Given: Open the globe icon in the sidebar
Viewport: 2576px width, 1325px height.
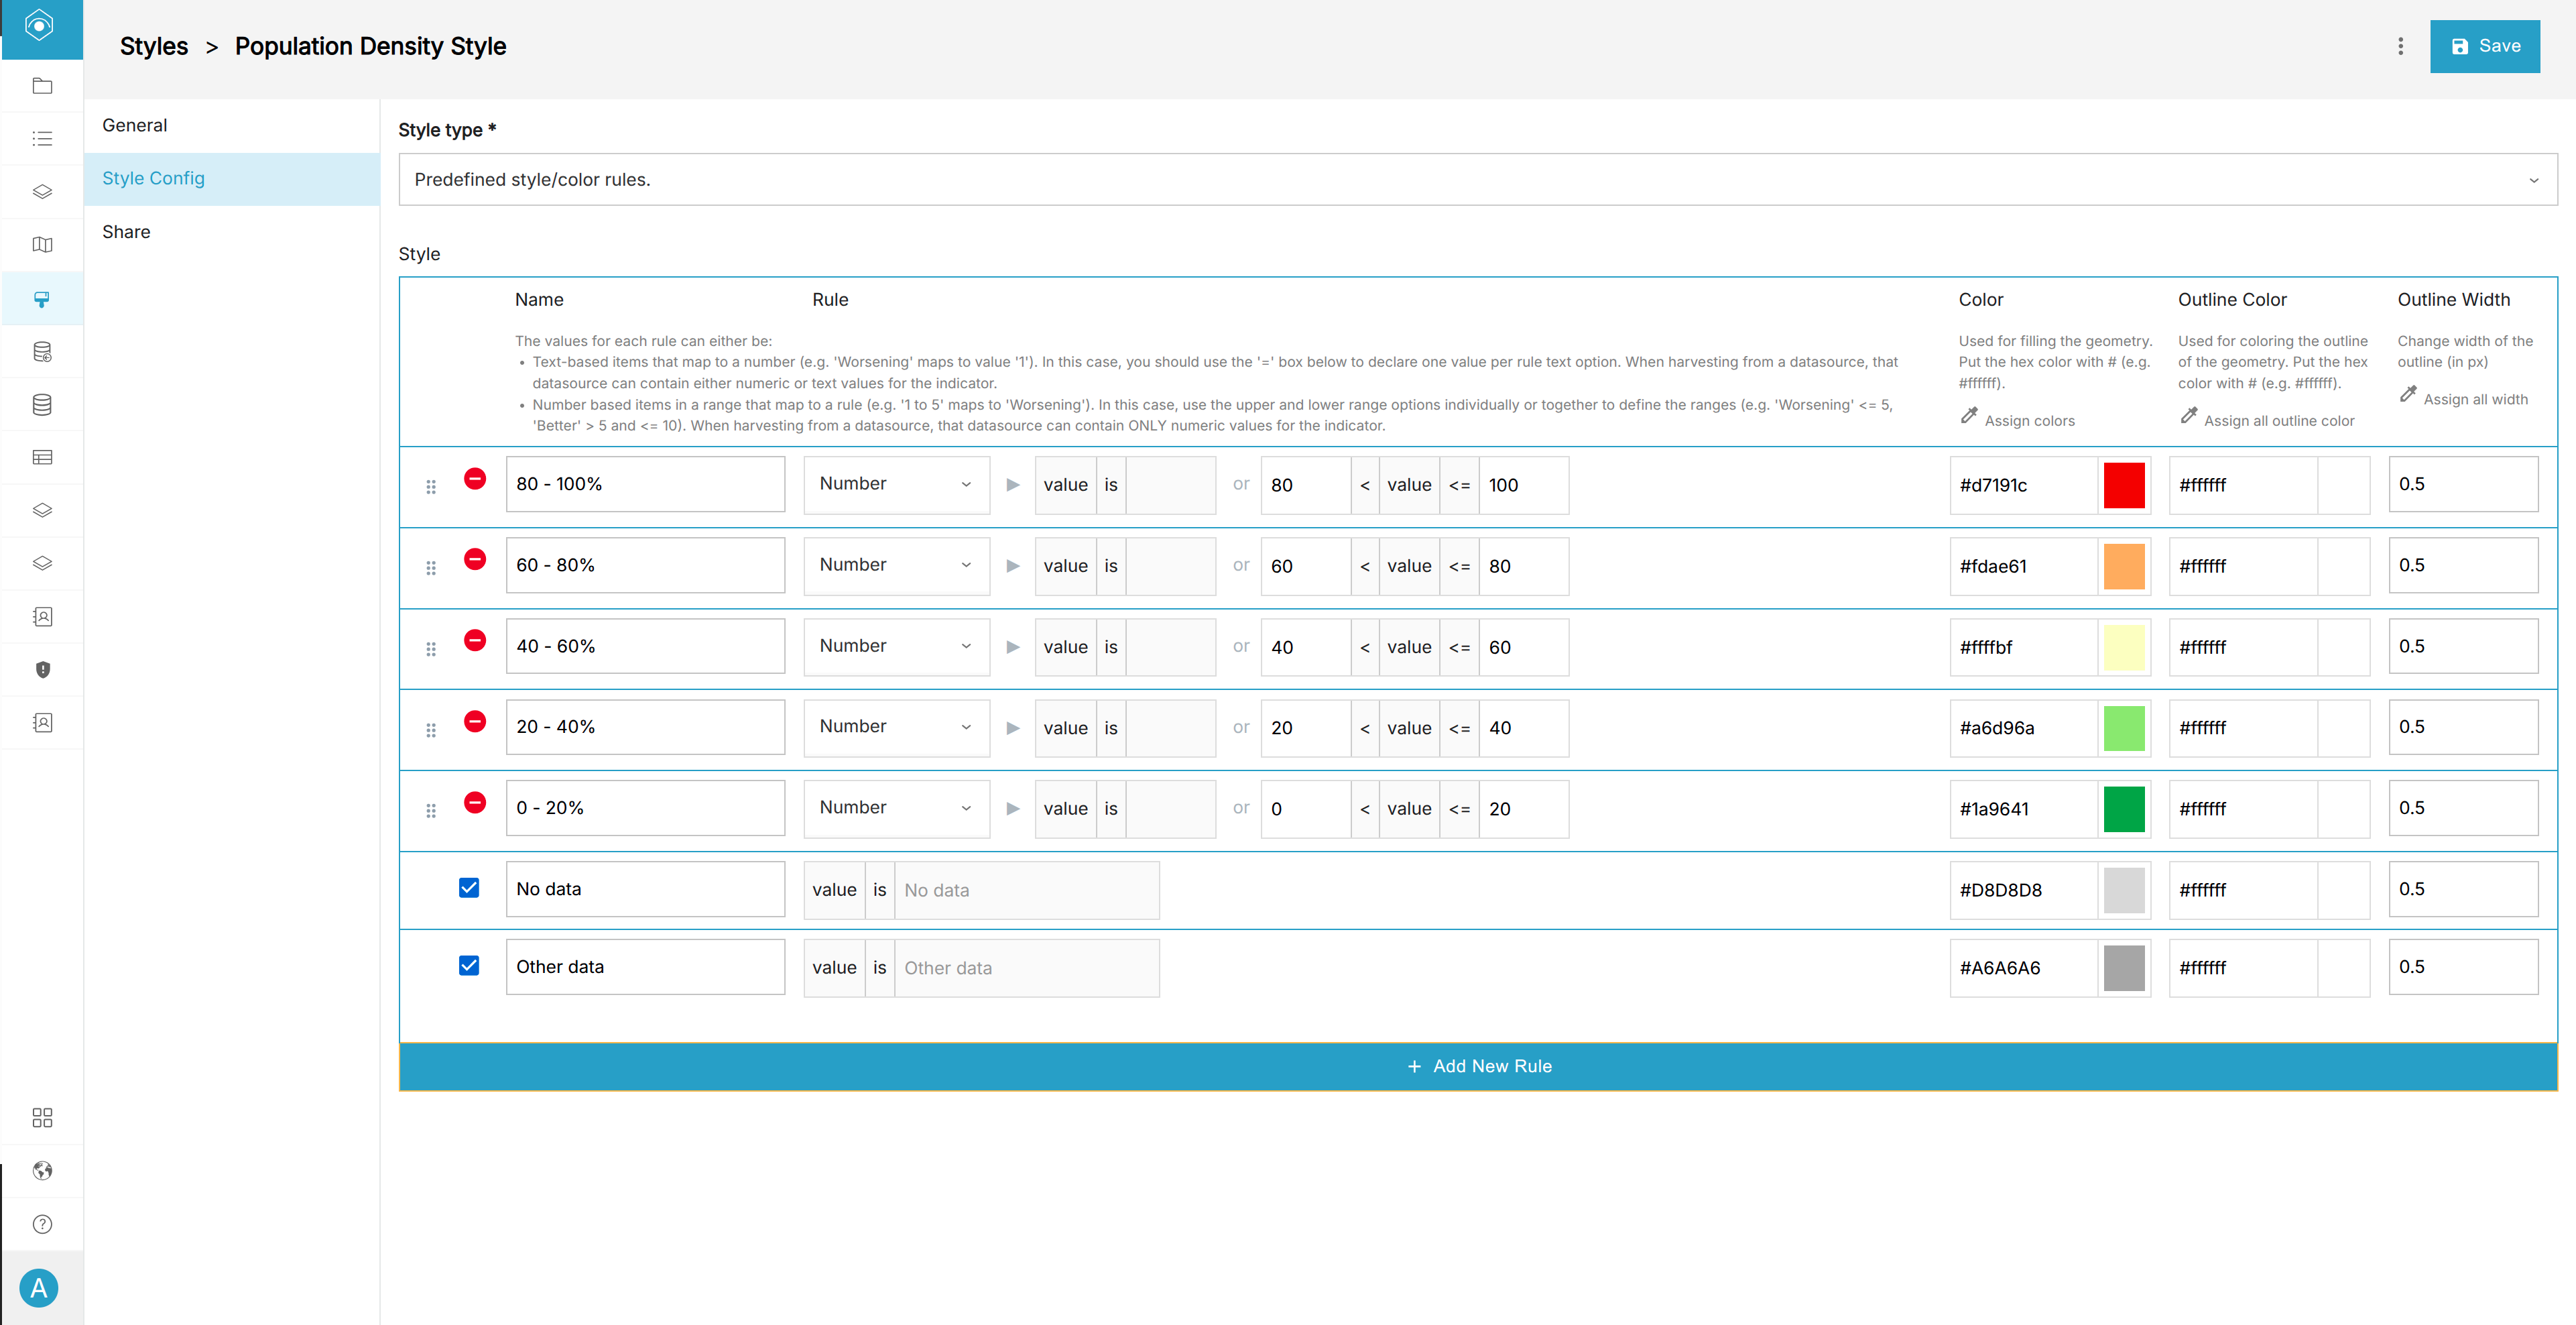Looking at the screenshot, I should tap(42, 1171).
